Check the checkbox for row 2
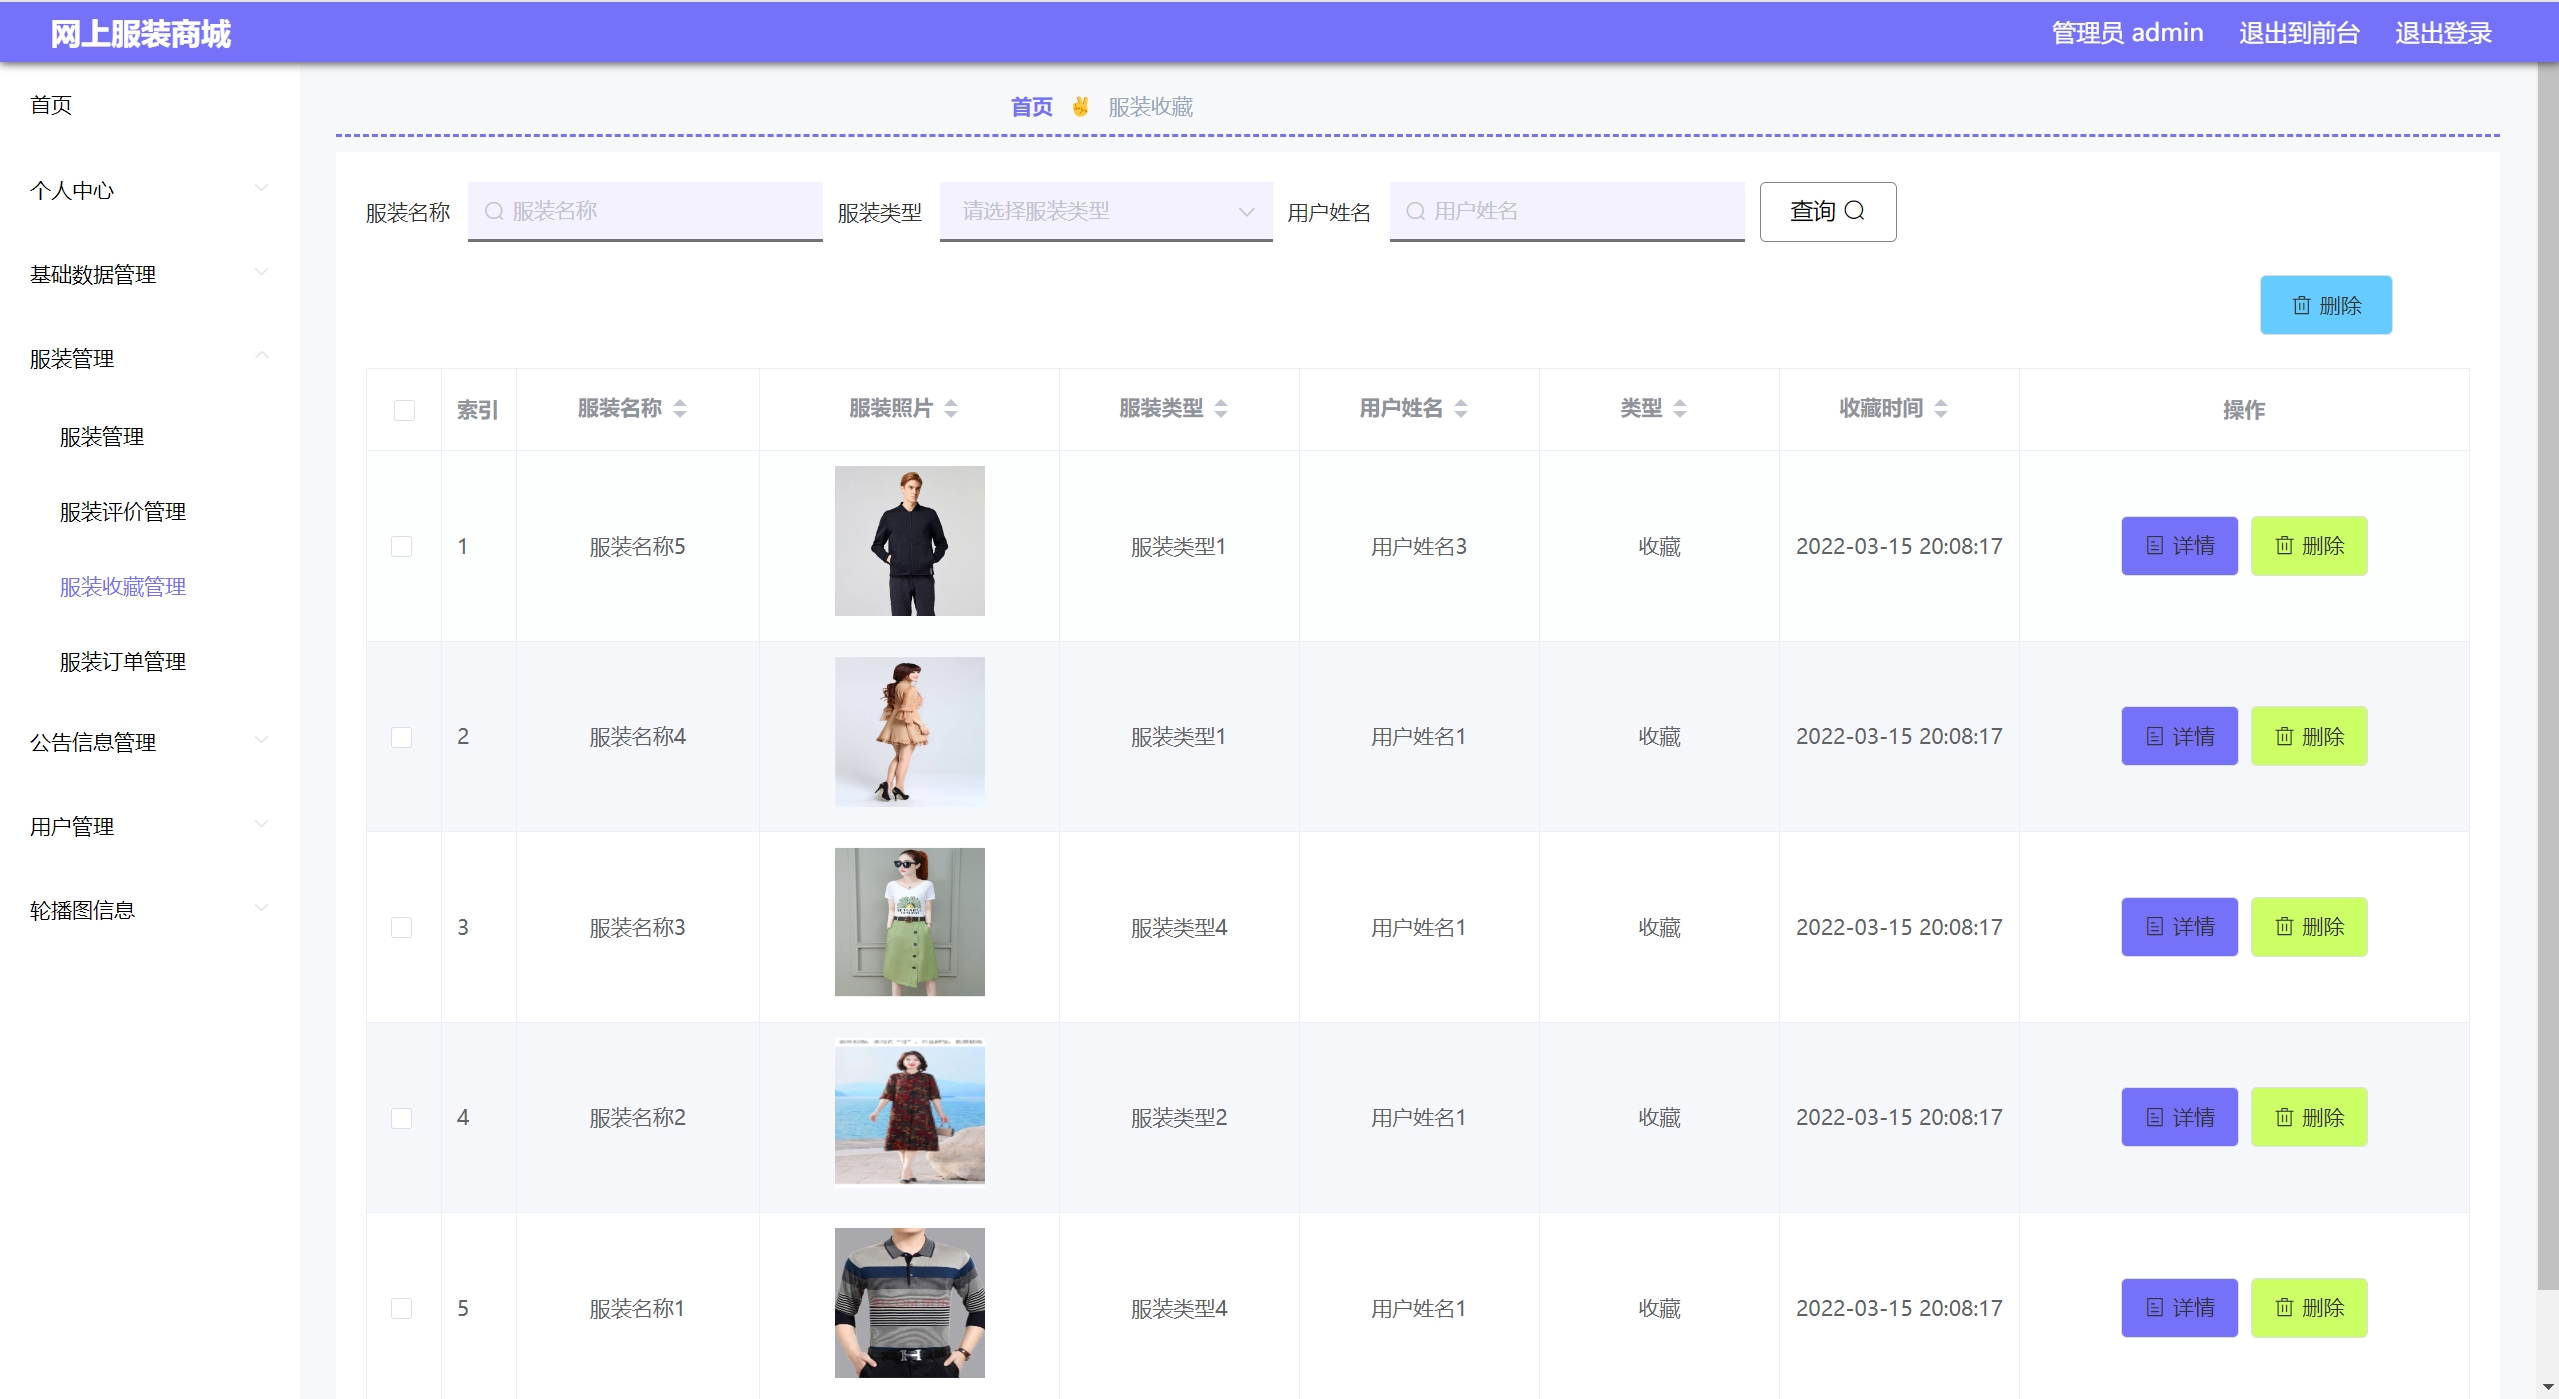Image resolution: width=2559 pixels, height=1399 pixels. (x=401, y=737)
